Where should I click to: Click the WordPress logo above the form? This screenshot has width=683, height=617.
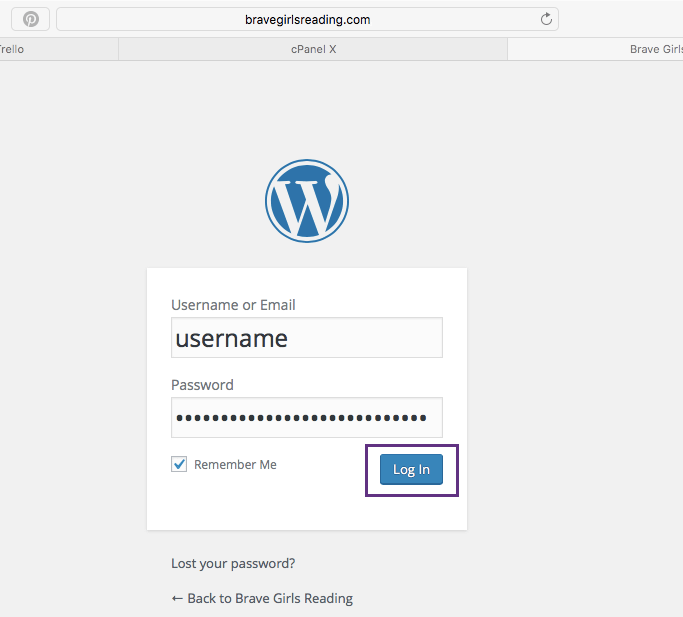coord(307,200)
